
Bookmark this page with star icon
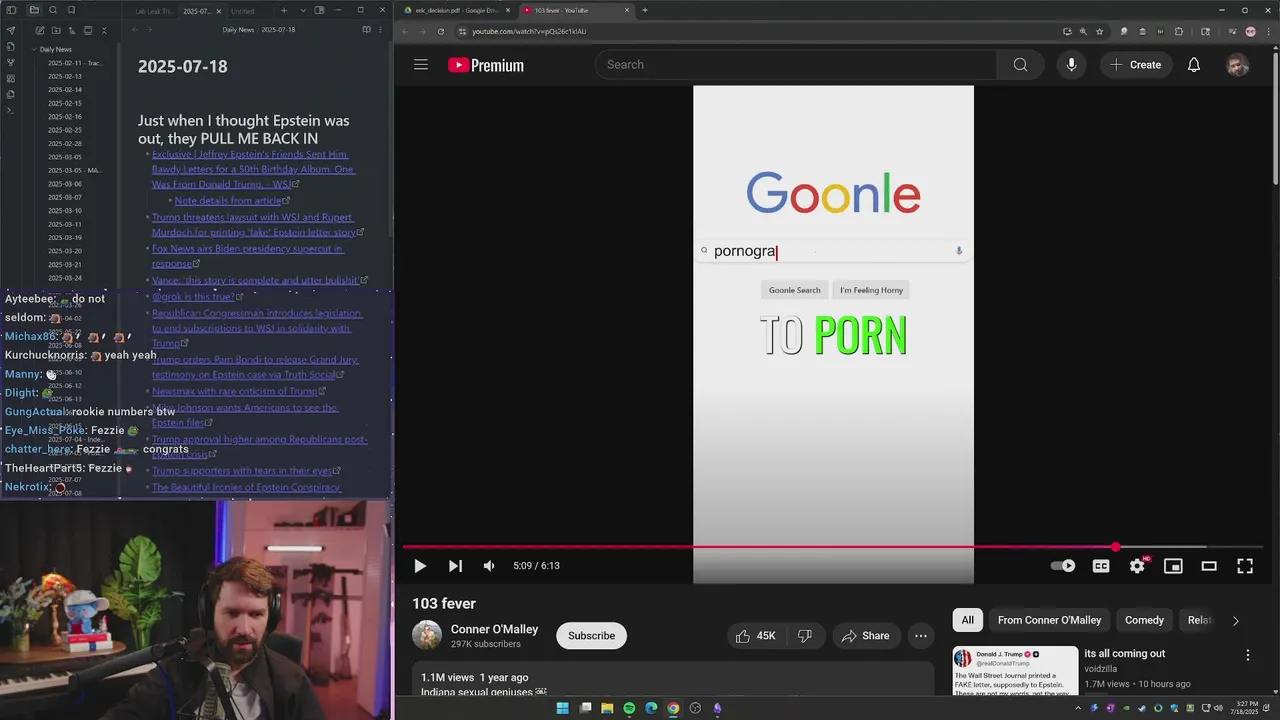[1099, 31]
